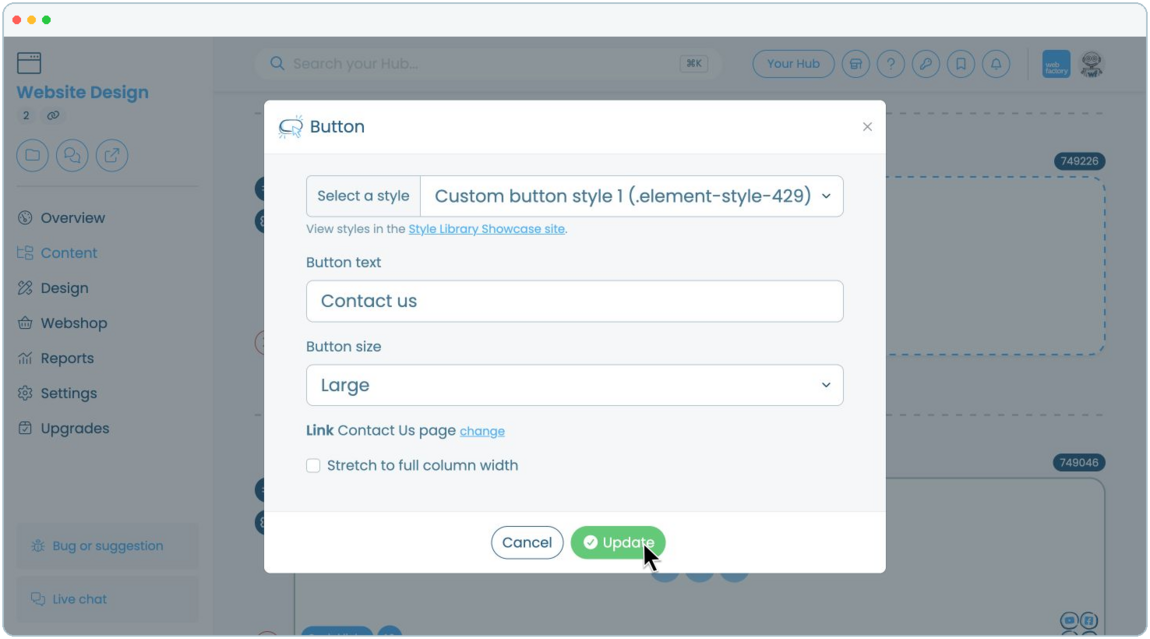This screenshot has height=639, width=1150.
Task: Click the bookmark icon in top bar
Action: (961, 64)
